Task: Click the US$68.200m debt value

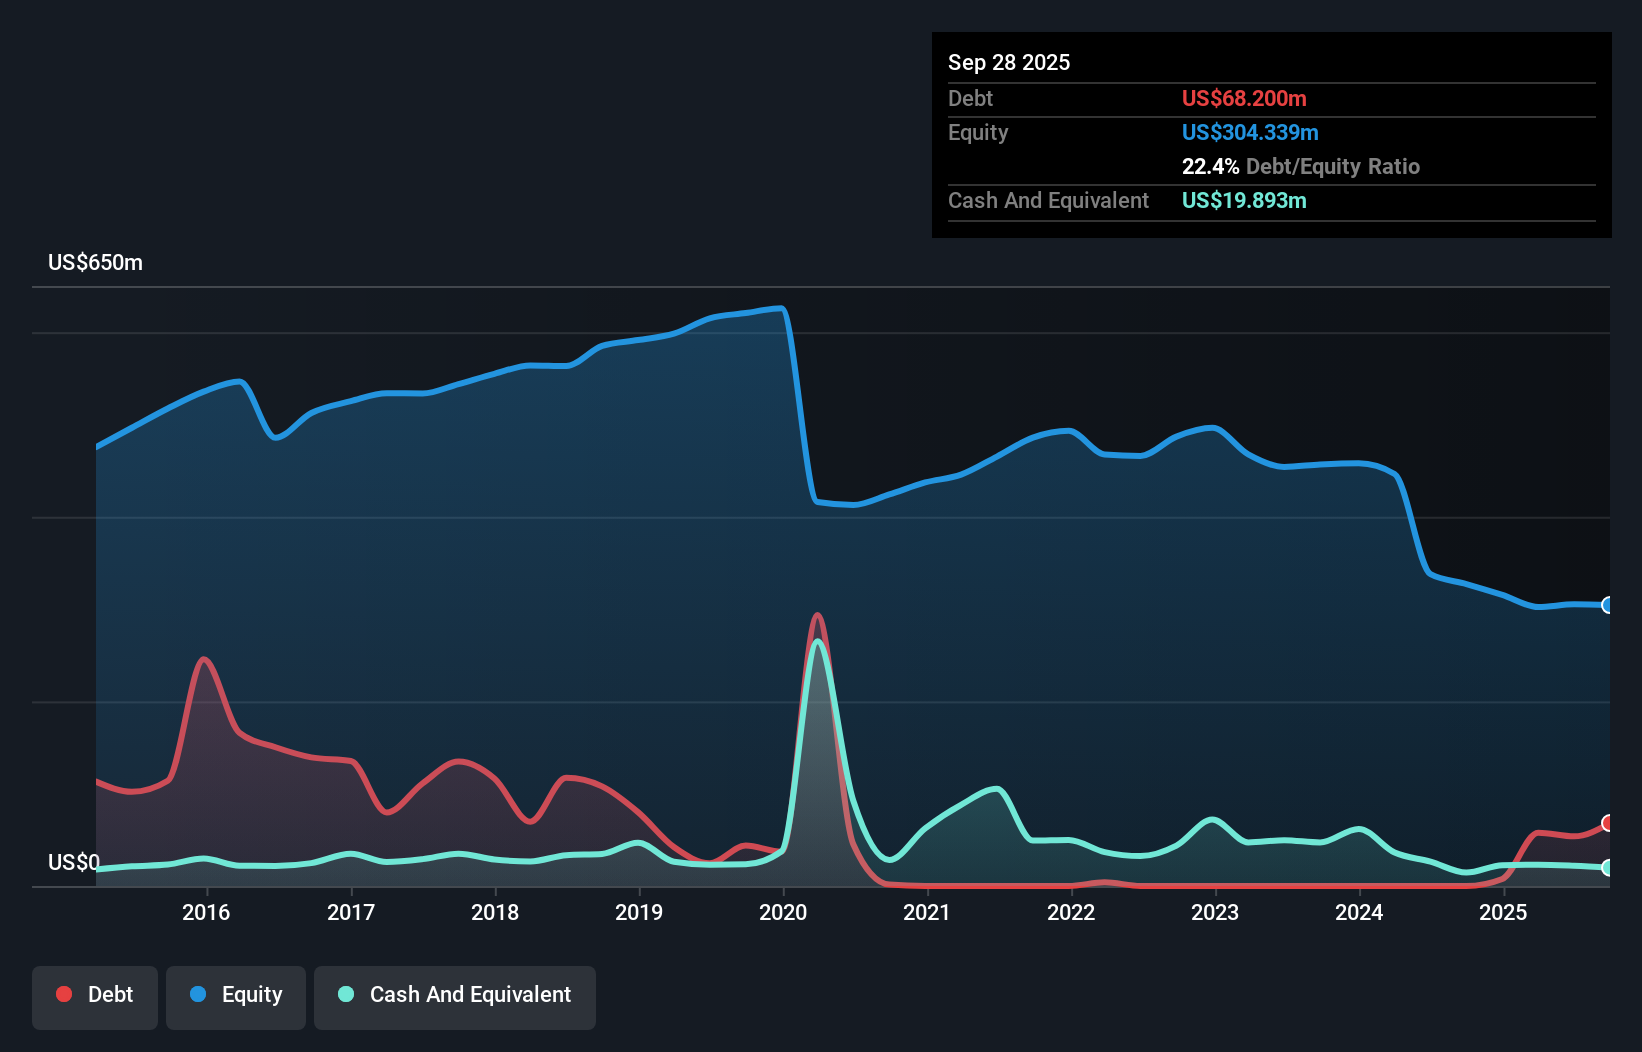Action: coord(1244,98)
